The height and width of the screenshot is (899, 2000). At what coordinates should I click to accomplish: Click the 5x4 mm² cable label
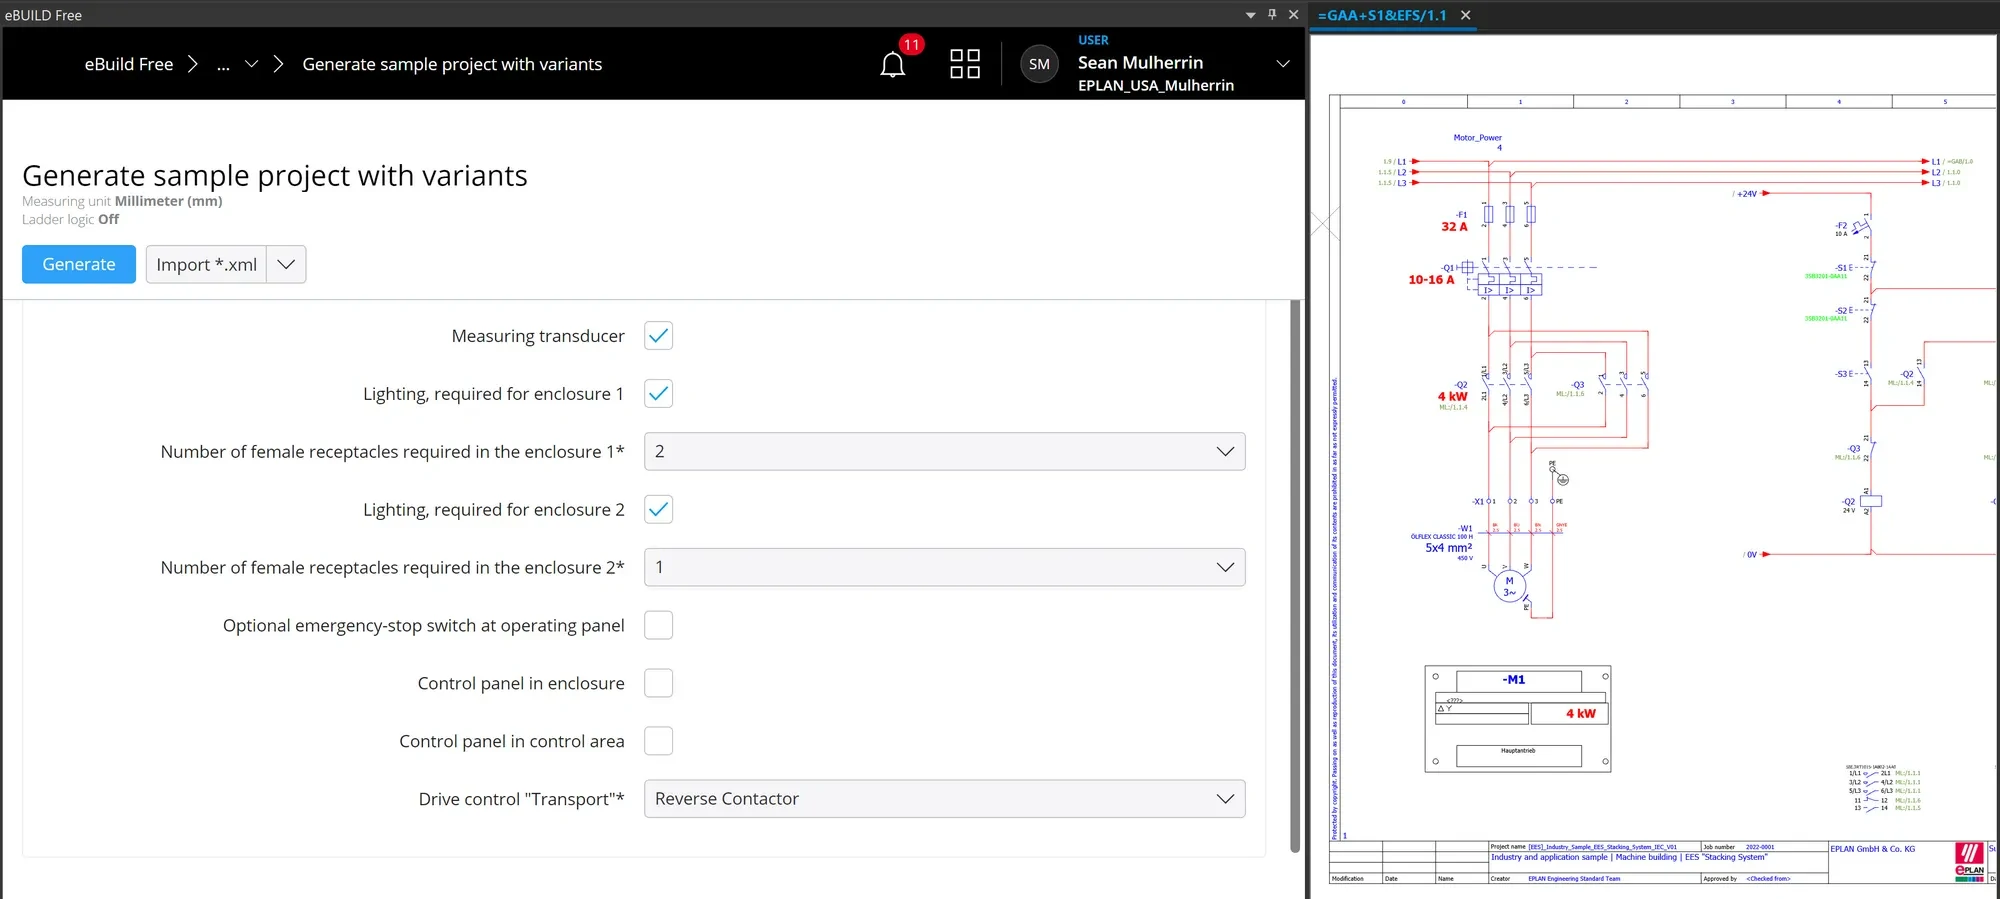pyautogui.click(x=1448, y=548)
